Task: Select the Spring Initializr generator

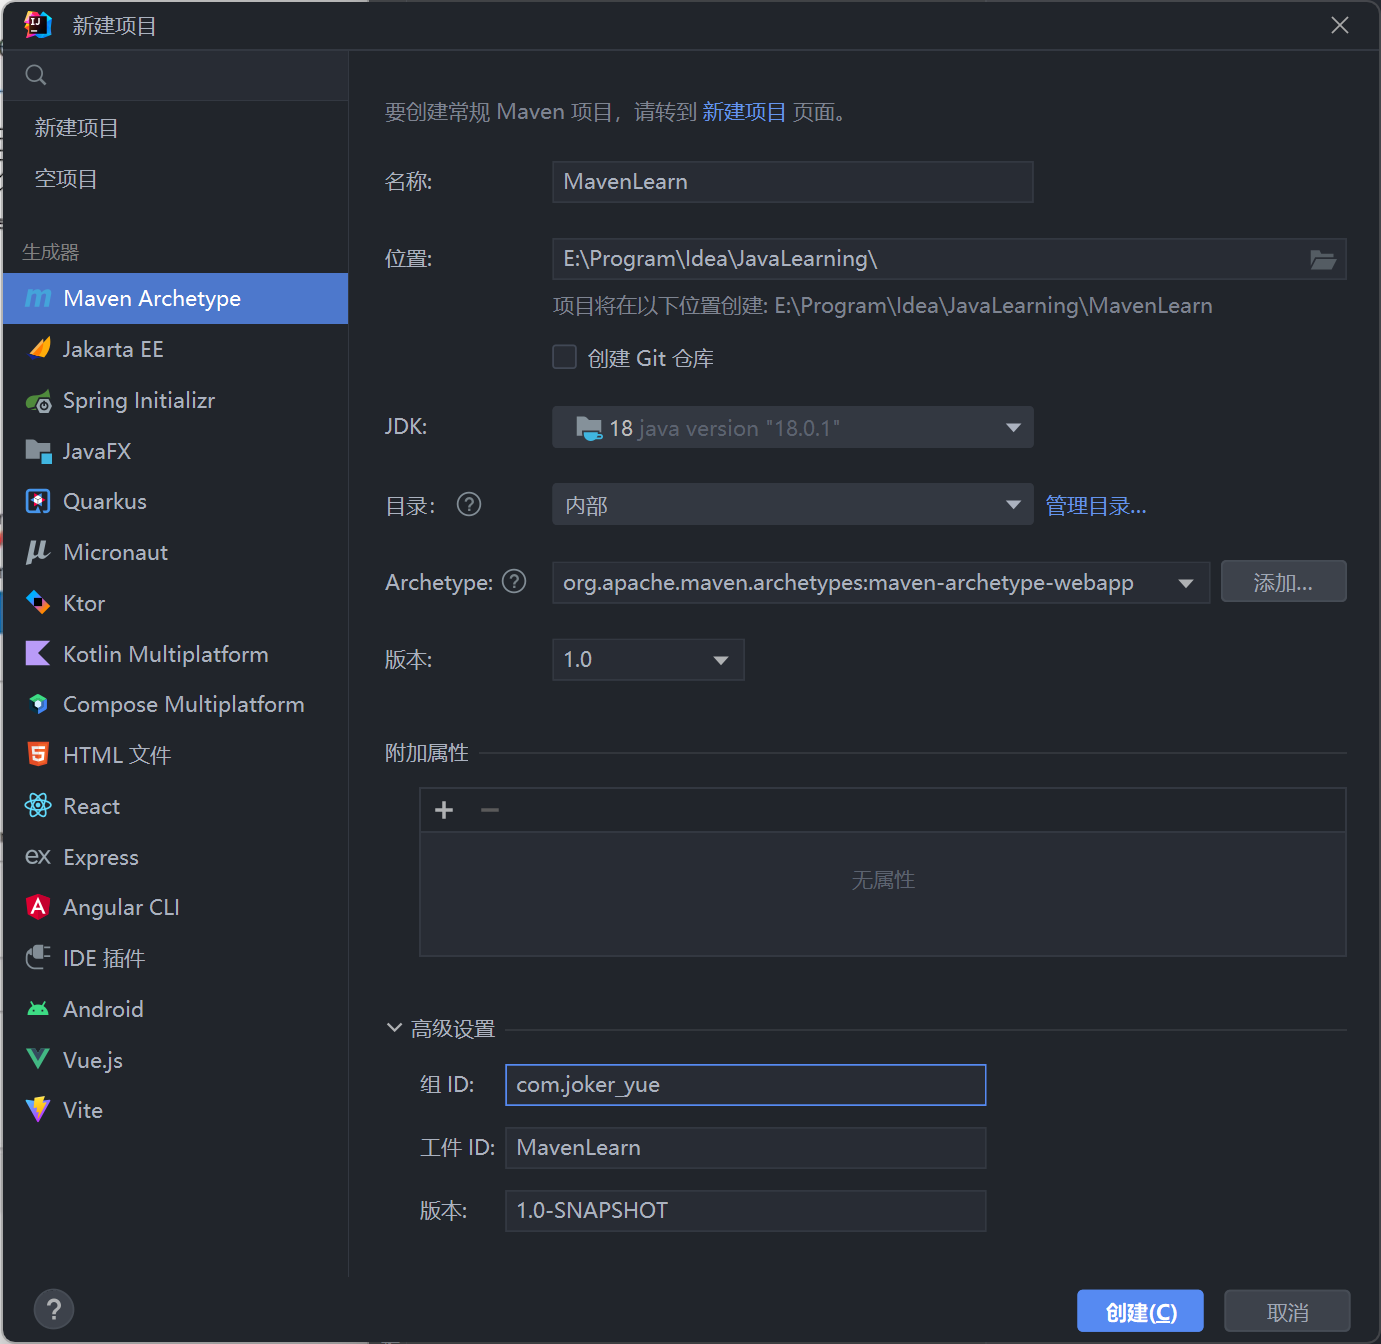Action: point(139,401)
